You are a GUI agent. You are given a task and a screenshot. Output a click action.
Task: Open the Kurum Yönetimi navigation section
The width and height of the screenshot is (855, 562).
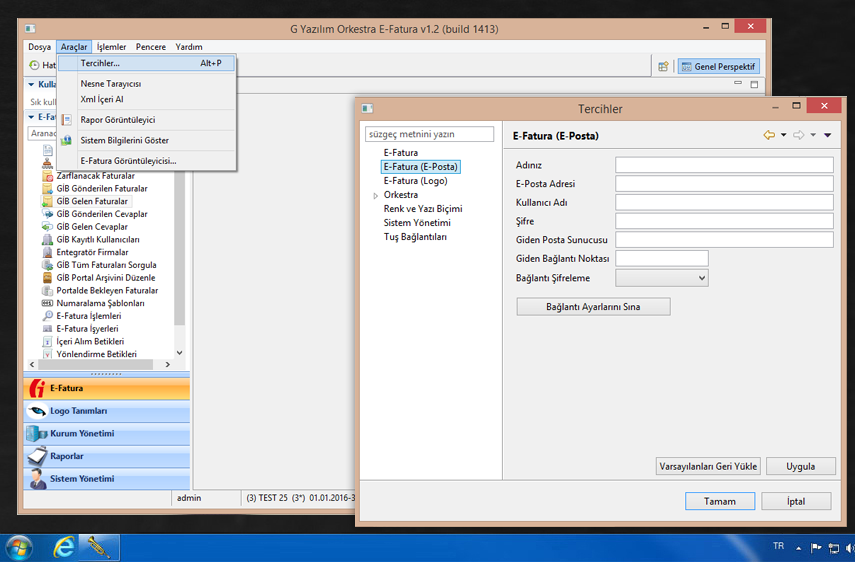[x=107, y=434]
